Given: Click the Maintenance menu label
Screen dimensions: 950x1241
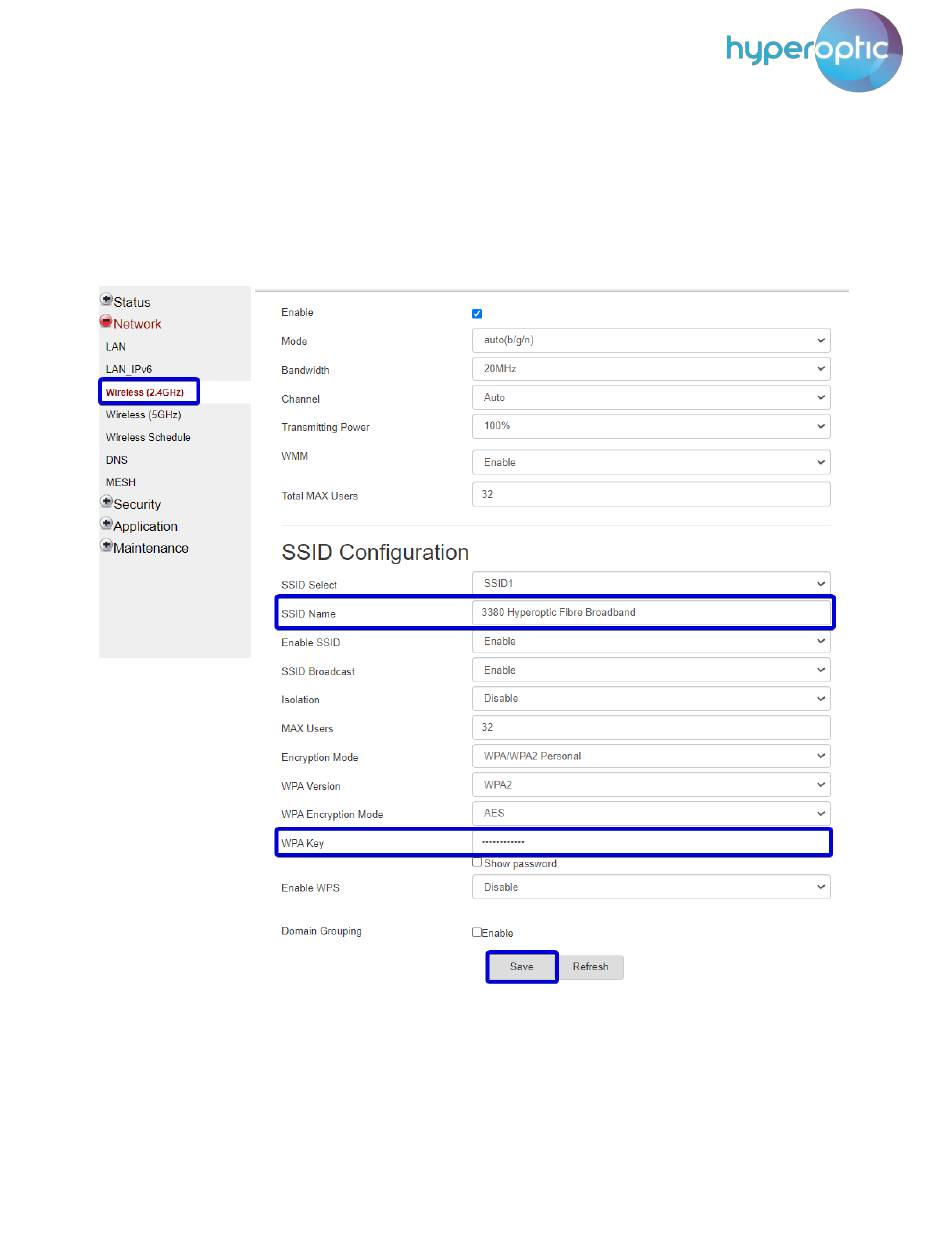Looking at the screenshot, I should pos(151,548).
